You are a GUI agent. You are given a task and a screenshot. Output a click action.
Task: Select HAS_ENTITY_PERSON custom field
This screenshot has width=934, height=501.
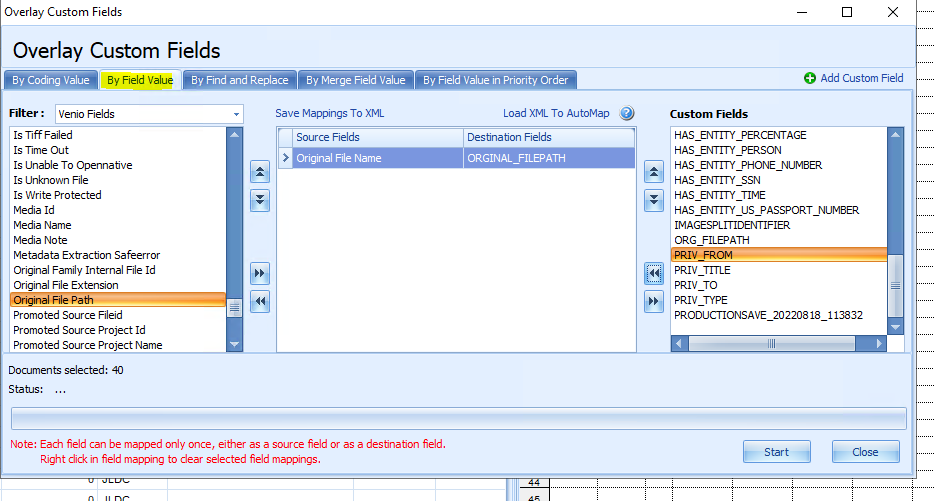(779, 150)
